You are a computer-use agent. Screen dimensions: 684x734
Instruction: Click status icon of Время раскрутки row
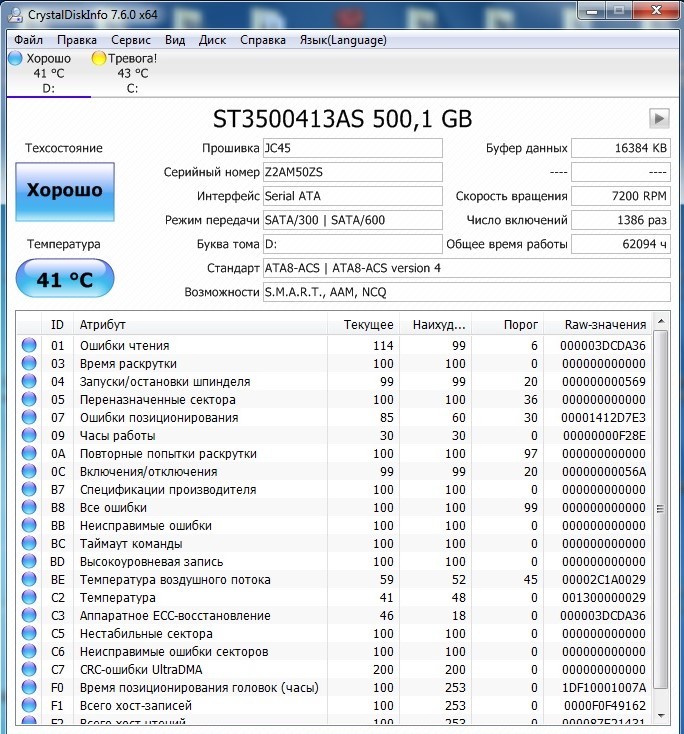(29, 363)
